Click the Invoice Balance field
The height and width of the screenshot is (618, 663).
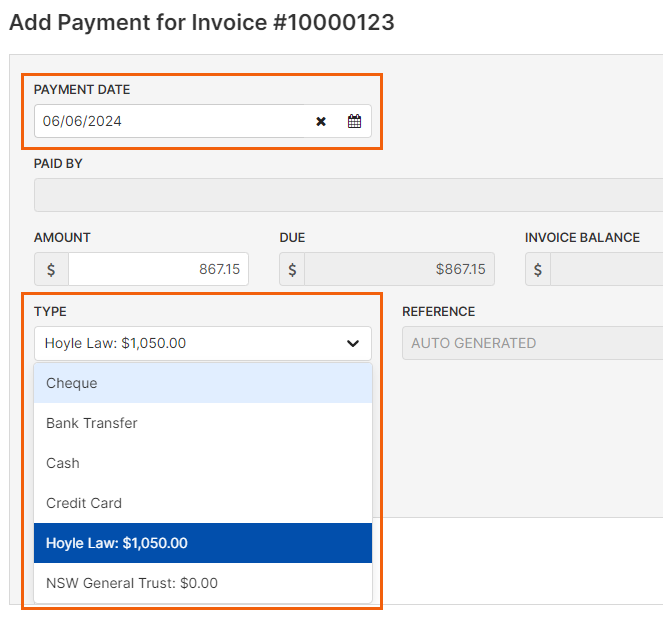coord(607,269)
